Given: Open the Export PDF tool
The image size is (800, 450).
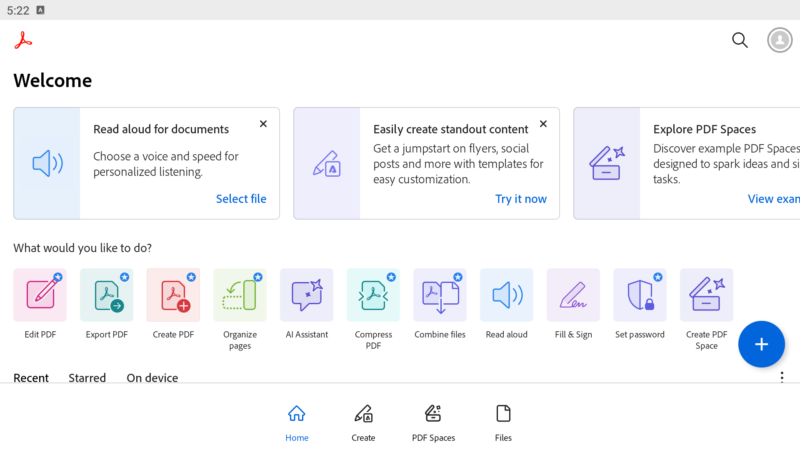Looking at the screenshot, I should point(107,295).
